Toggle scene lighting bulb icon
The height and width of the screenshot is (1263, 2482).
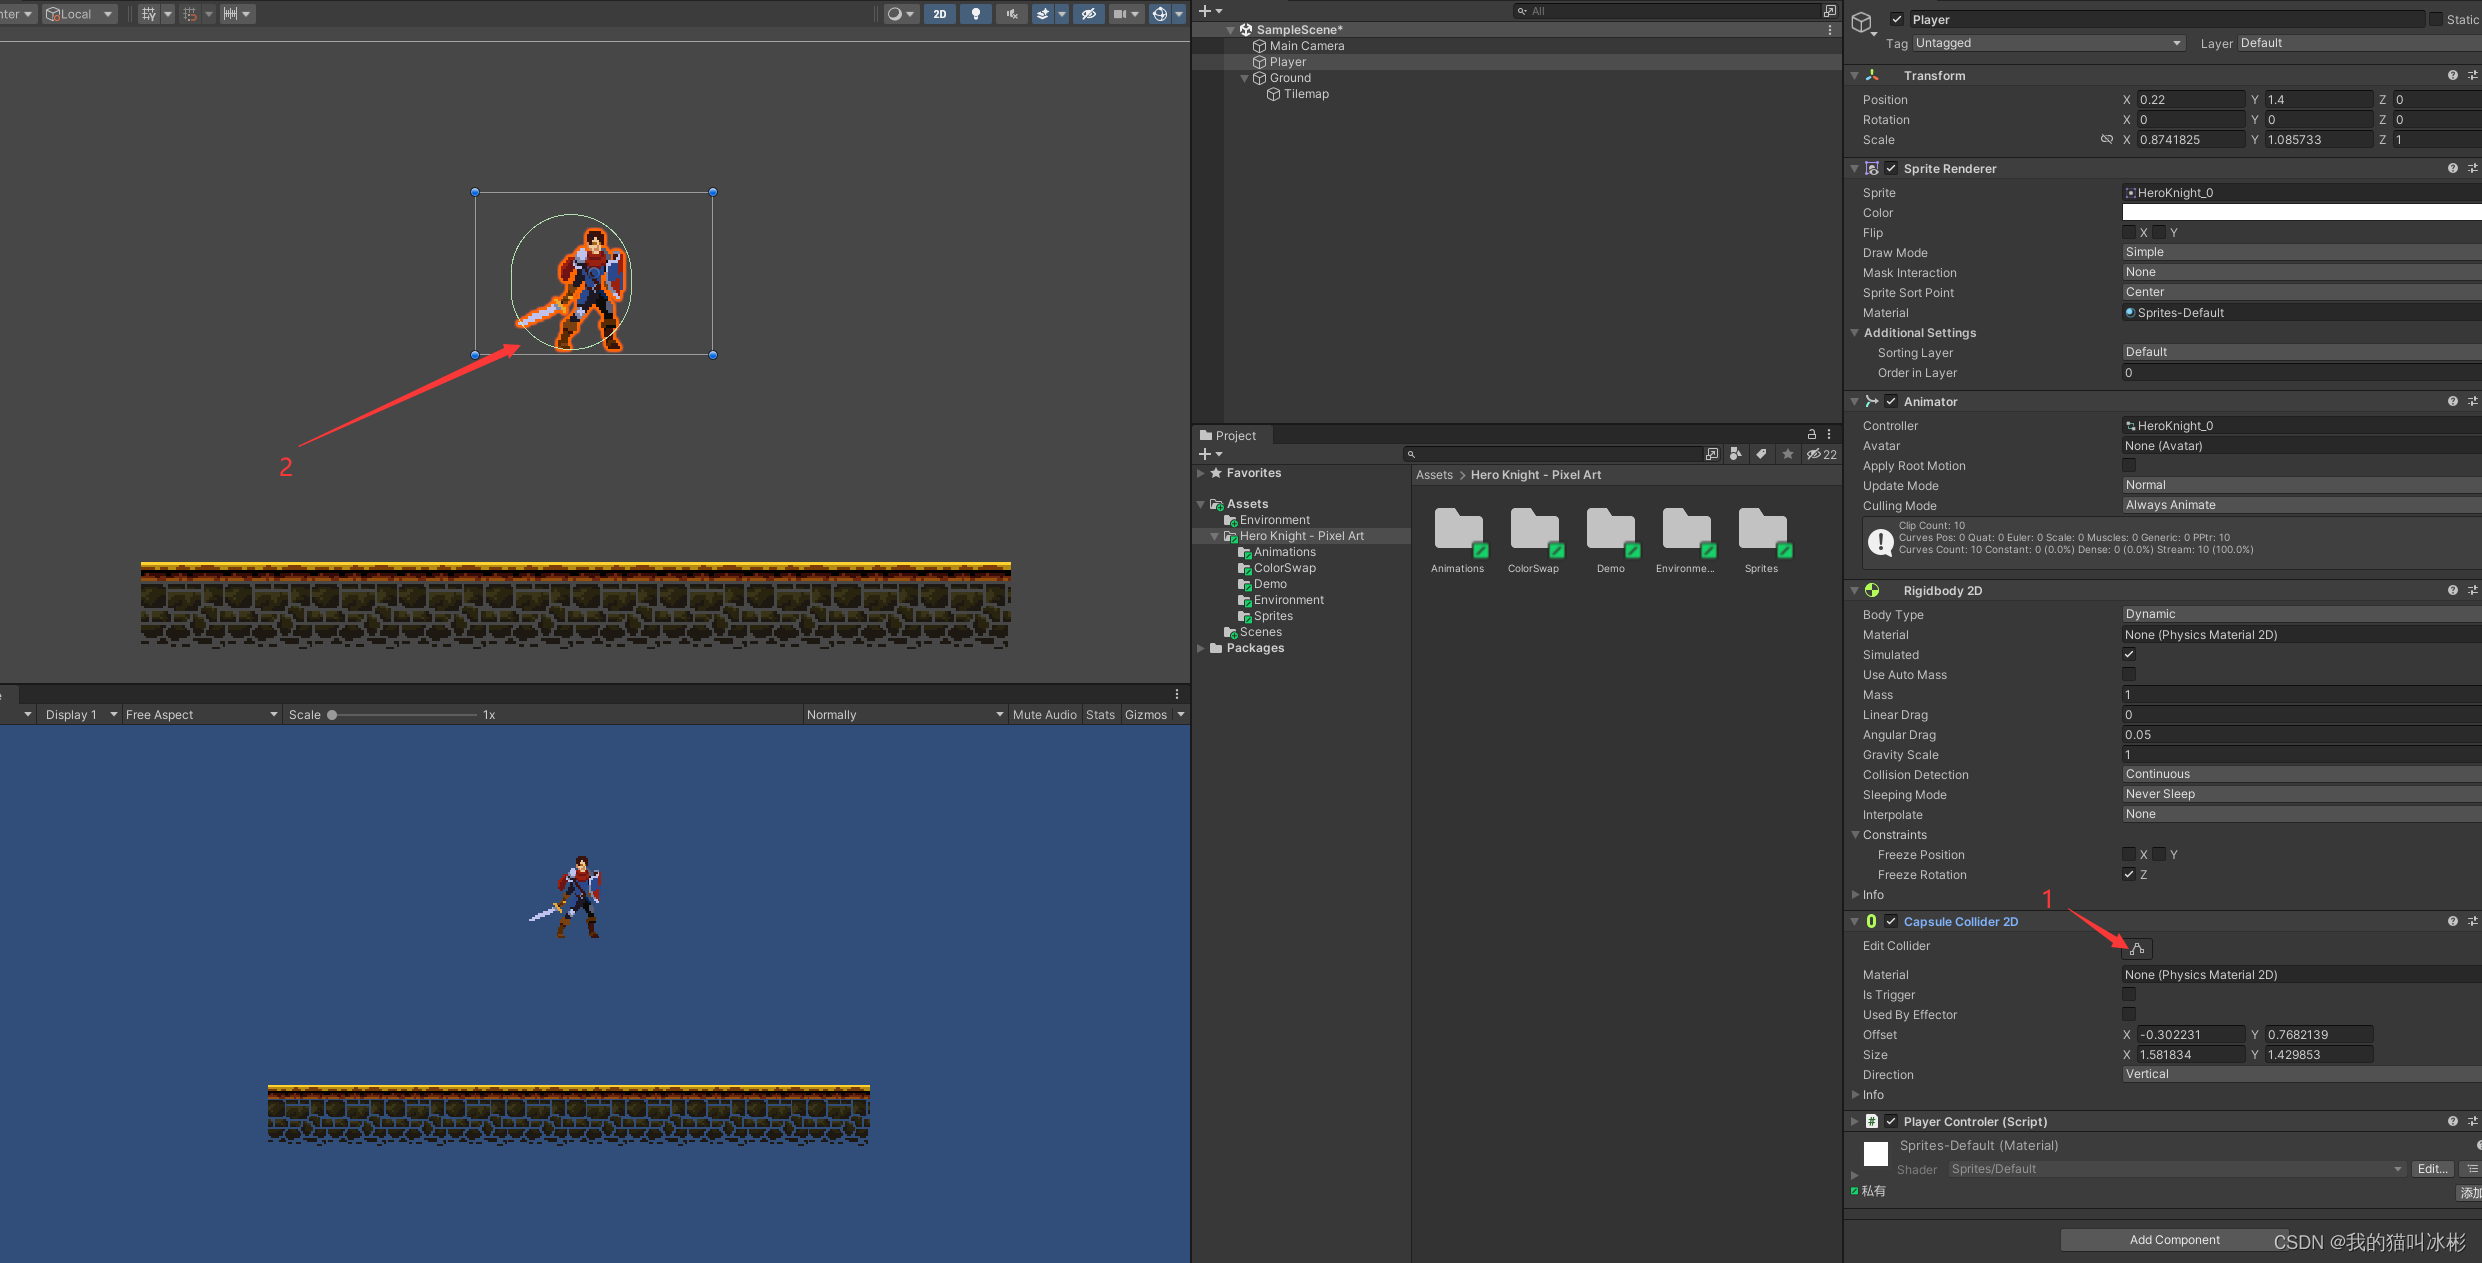pos(976,14)
